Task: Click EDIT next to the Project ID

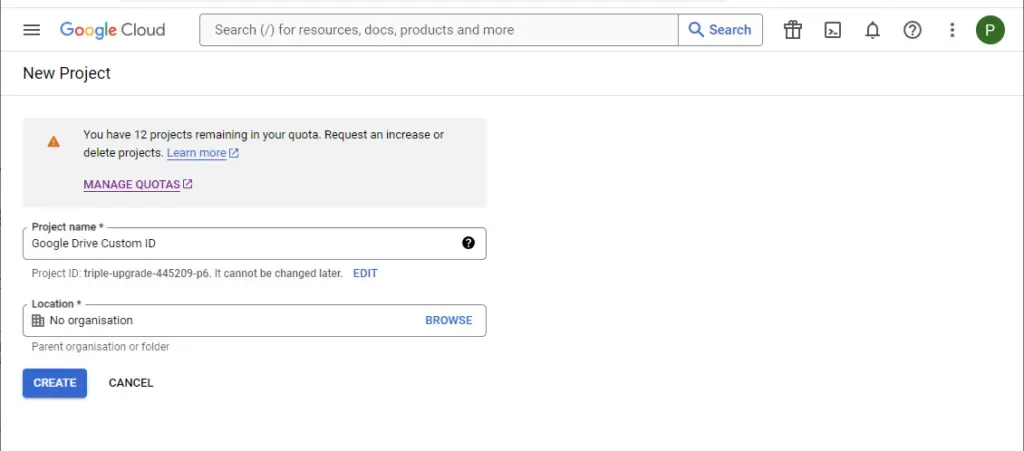Action: [365, 273]
